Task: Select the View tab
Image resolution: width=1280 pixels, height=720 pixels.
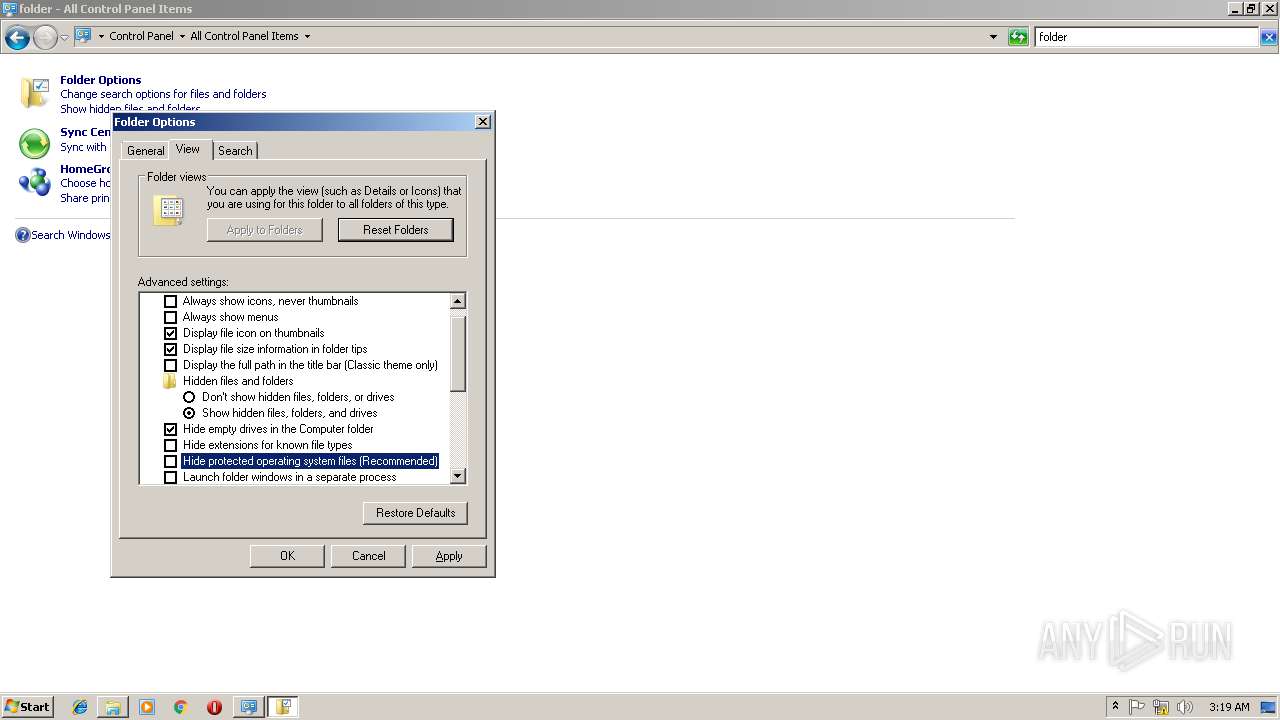Action: tap(188, 149)
